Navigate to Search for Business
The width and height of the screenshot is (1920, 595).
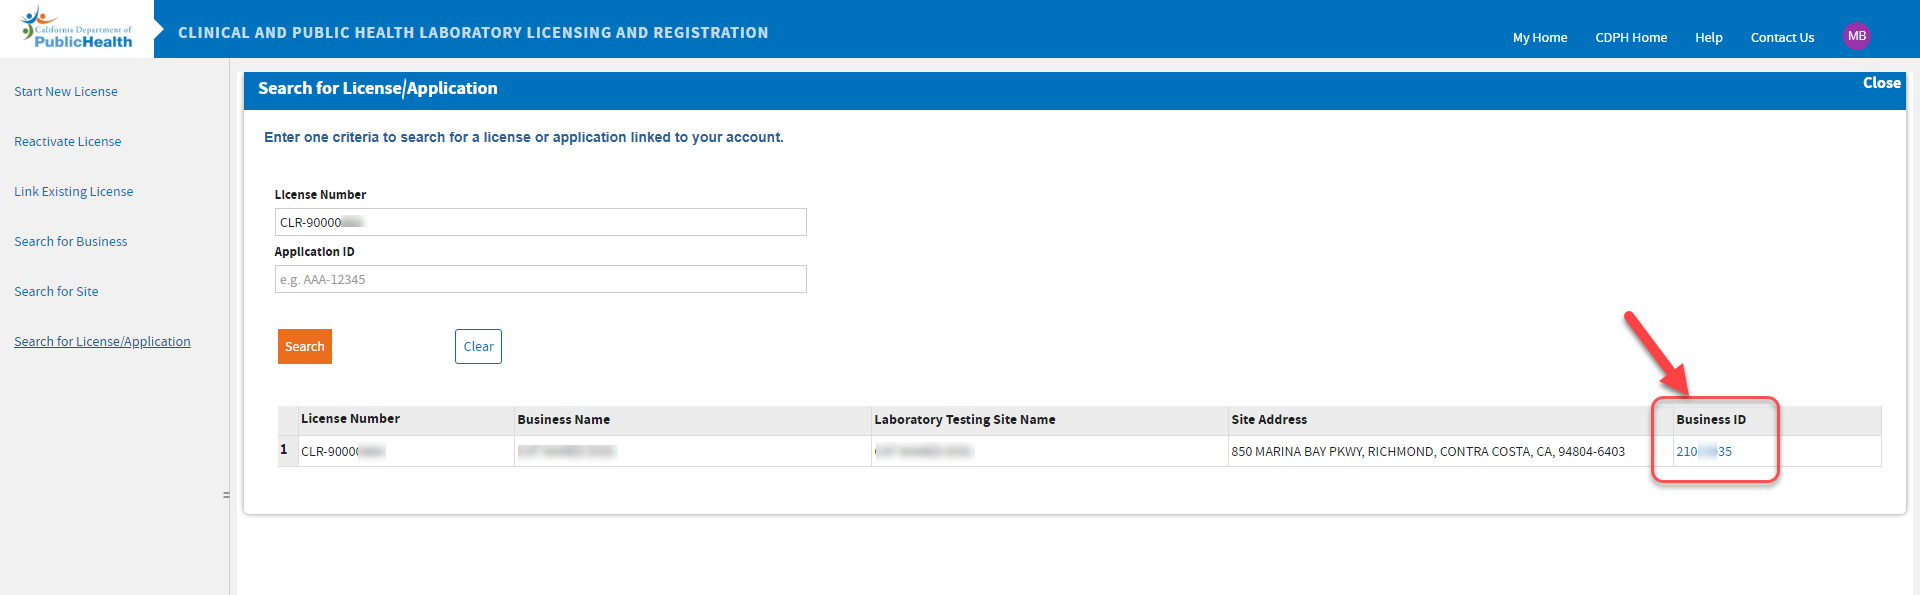click(70, 241)
